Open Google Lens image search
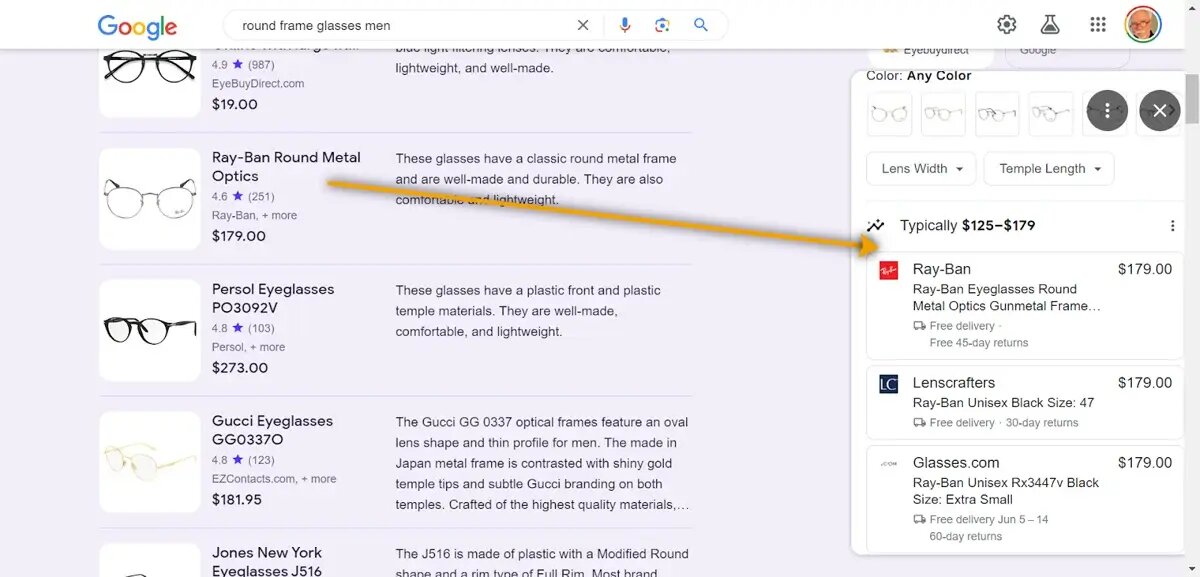Image resolution: width=1200 pixels, height=577 pixels. [x=662, y=25]
